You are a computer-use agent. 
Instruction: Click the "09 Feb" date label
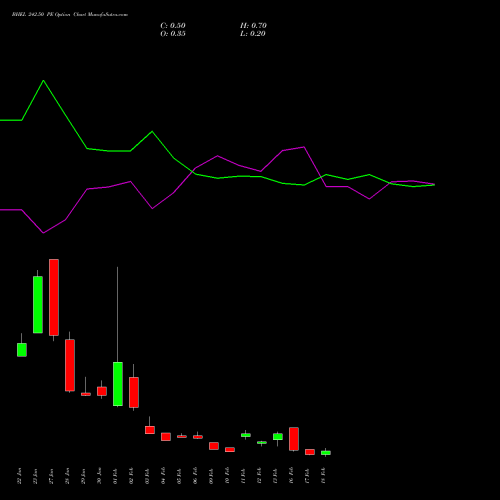click(211, 476)
